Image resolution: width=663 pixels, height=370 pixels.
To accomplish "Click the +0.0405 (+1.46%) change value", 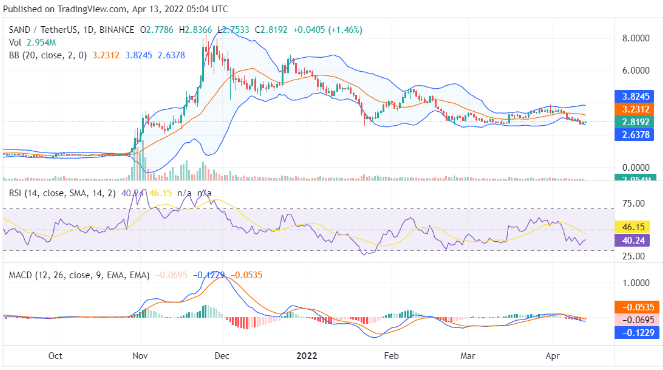I will pyautogui.click(x=328, y=30).
